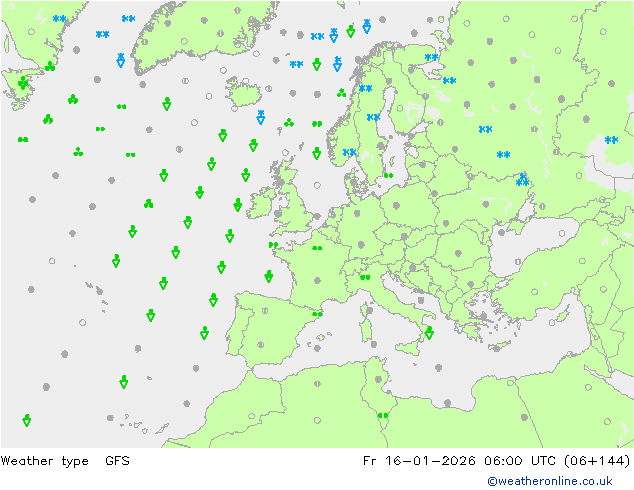Screen dimensions: 634x490
Task: Select the snow symbol near the Caspian region
Action: (611, 140)
